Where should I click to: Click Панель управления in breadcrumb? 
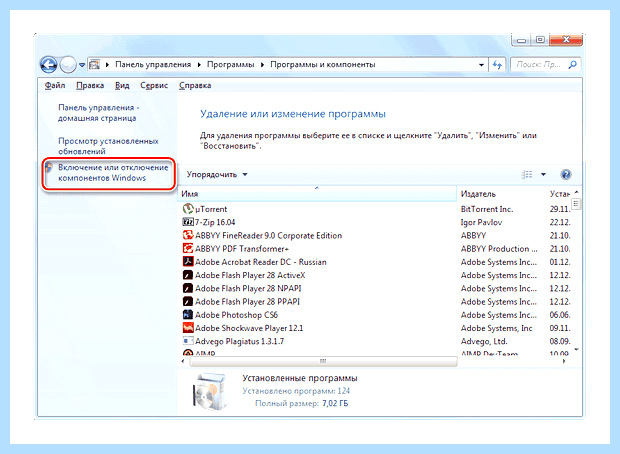[153, 64]
